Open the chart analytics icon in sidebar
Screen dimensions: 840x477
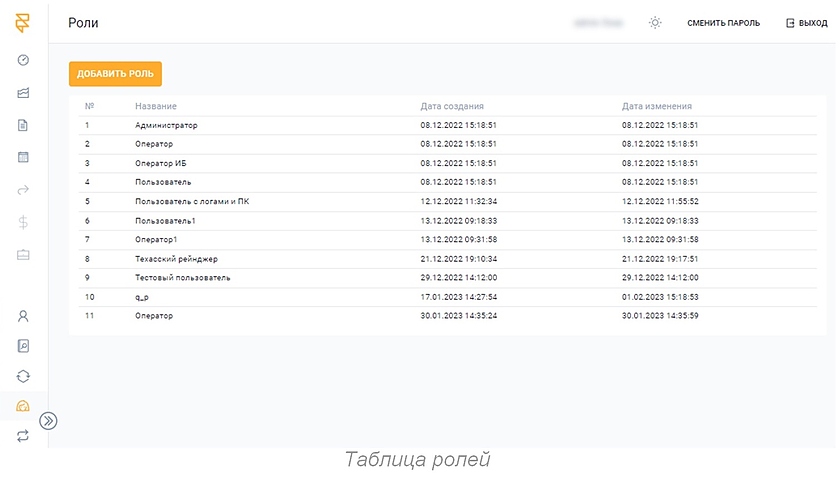[23, 93]
